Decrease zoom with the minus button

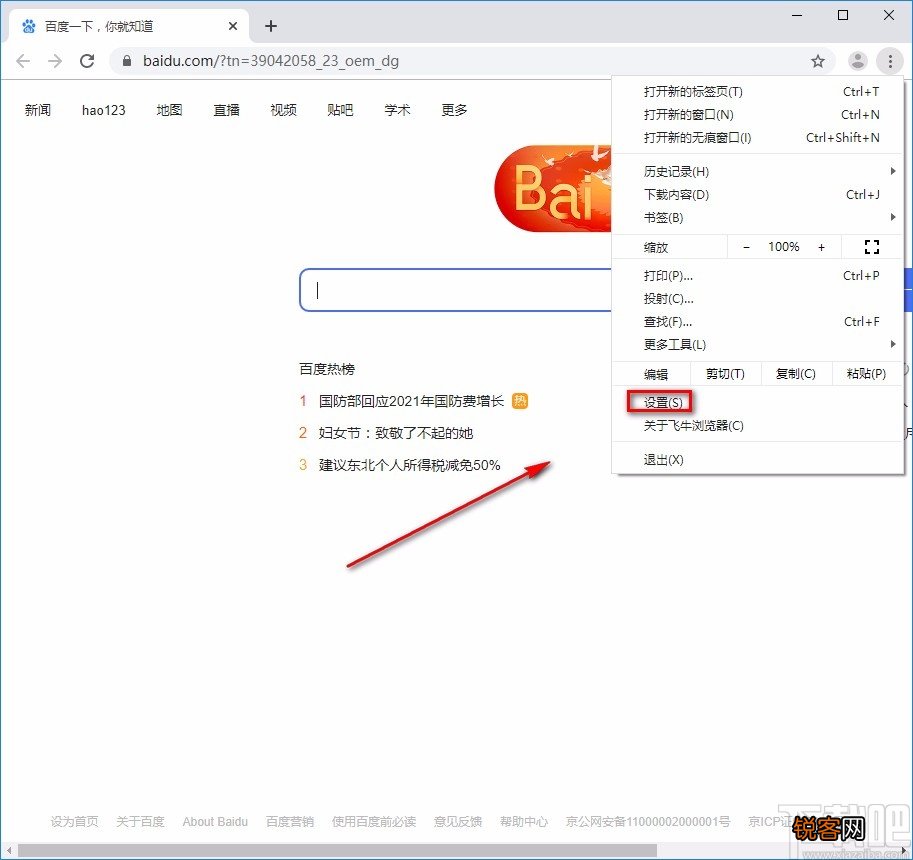click(x=746, y=247)
